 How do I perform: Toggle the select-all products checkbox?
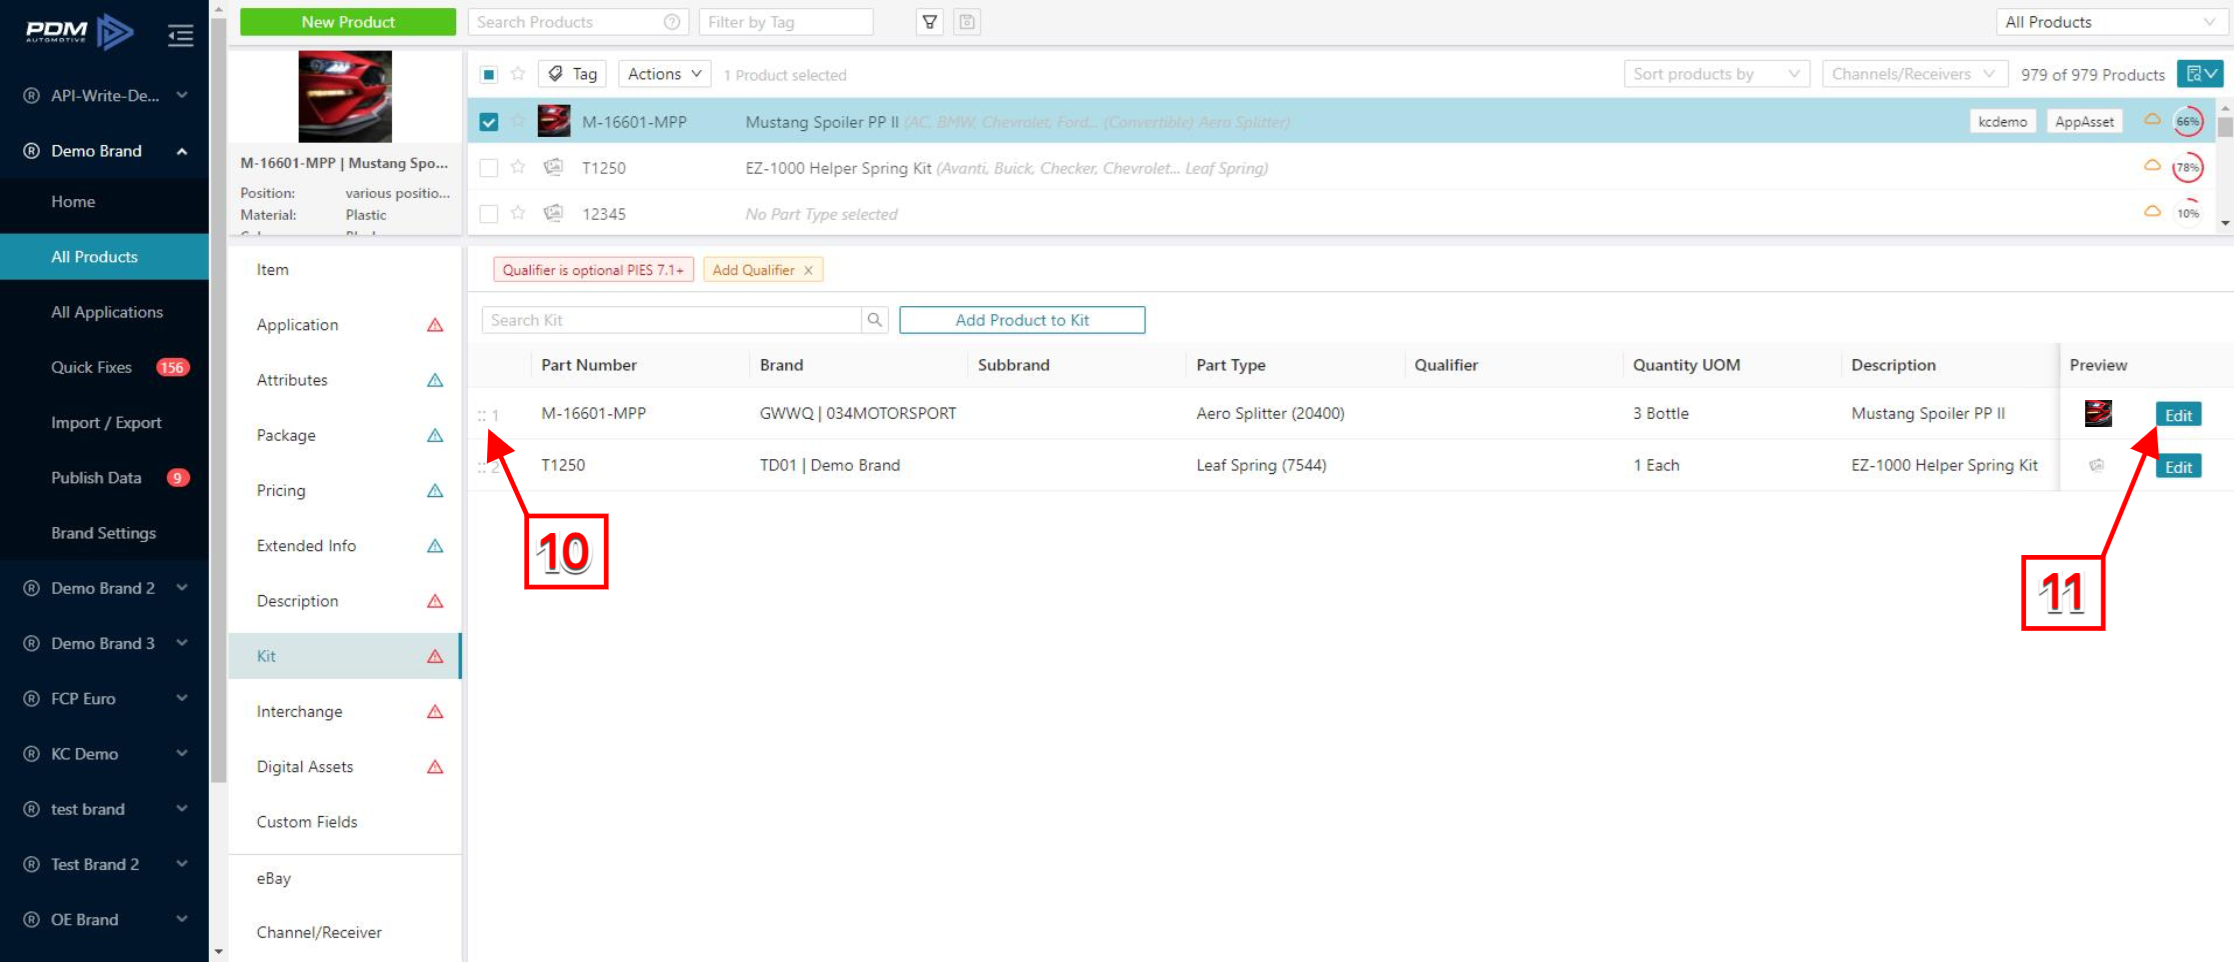(488, 74)
